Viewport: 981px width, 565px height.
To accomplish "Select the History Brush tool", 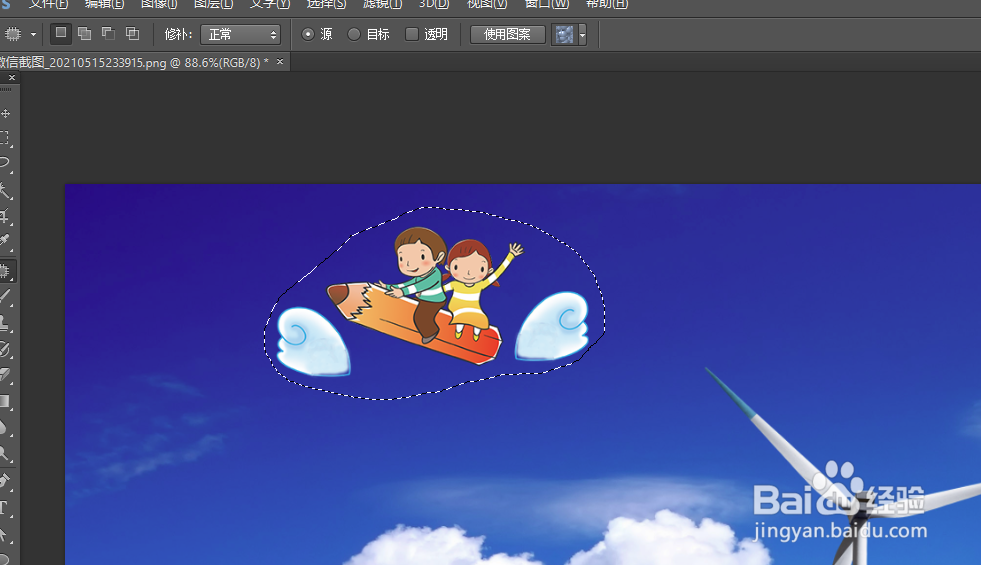I will point(5,349).
